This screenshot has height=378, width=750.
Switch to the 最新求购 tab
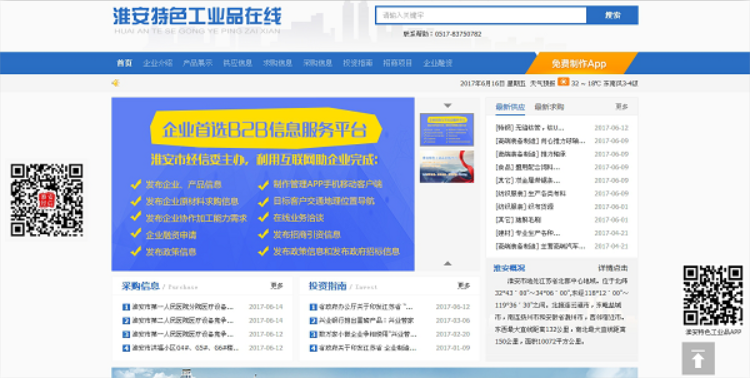pyautogui.click(x=549, y=107)
